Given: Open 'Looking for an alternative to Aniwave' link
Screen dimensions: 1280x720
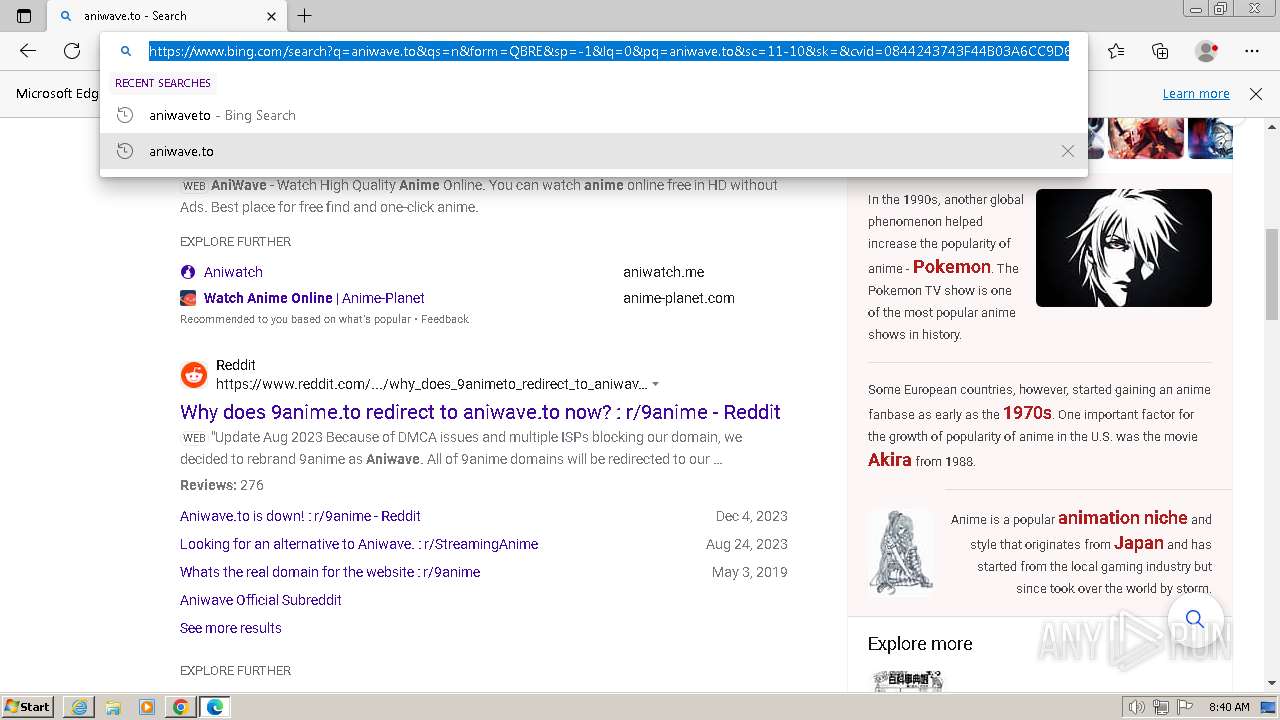Looking at the screenshot, I should click(x=359, y=544).
